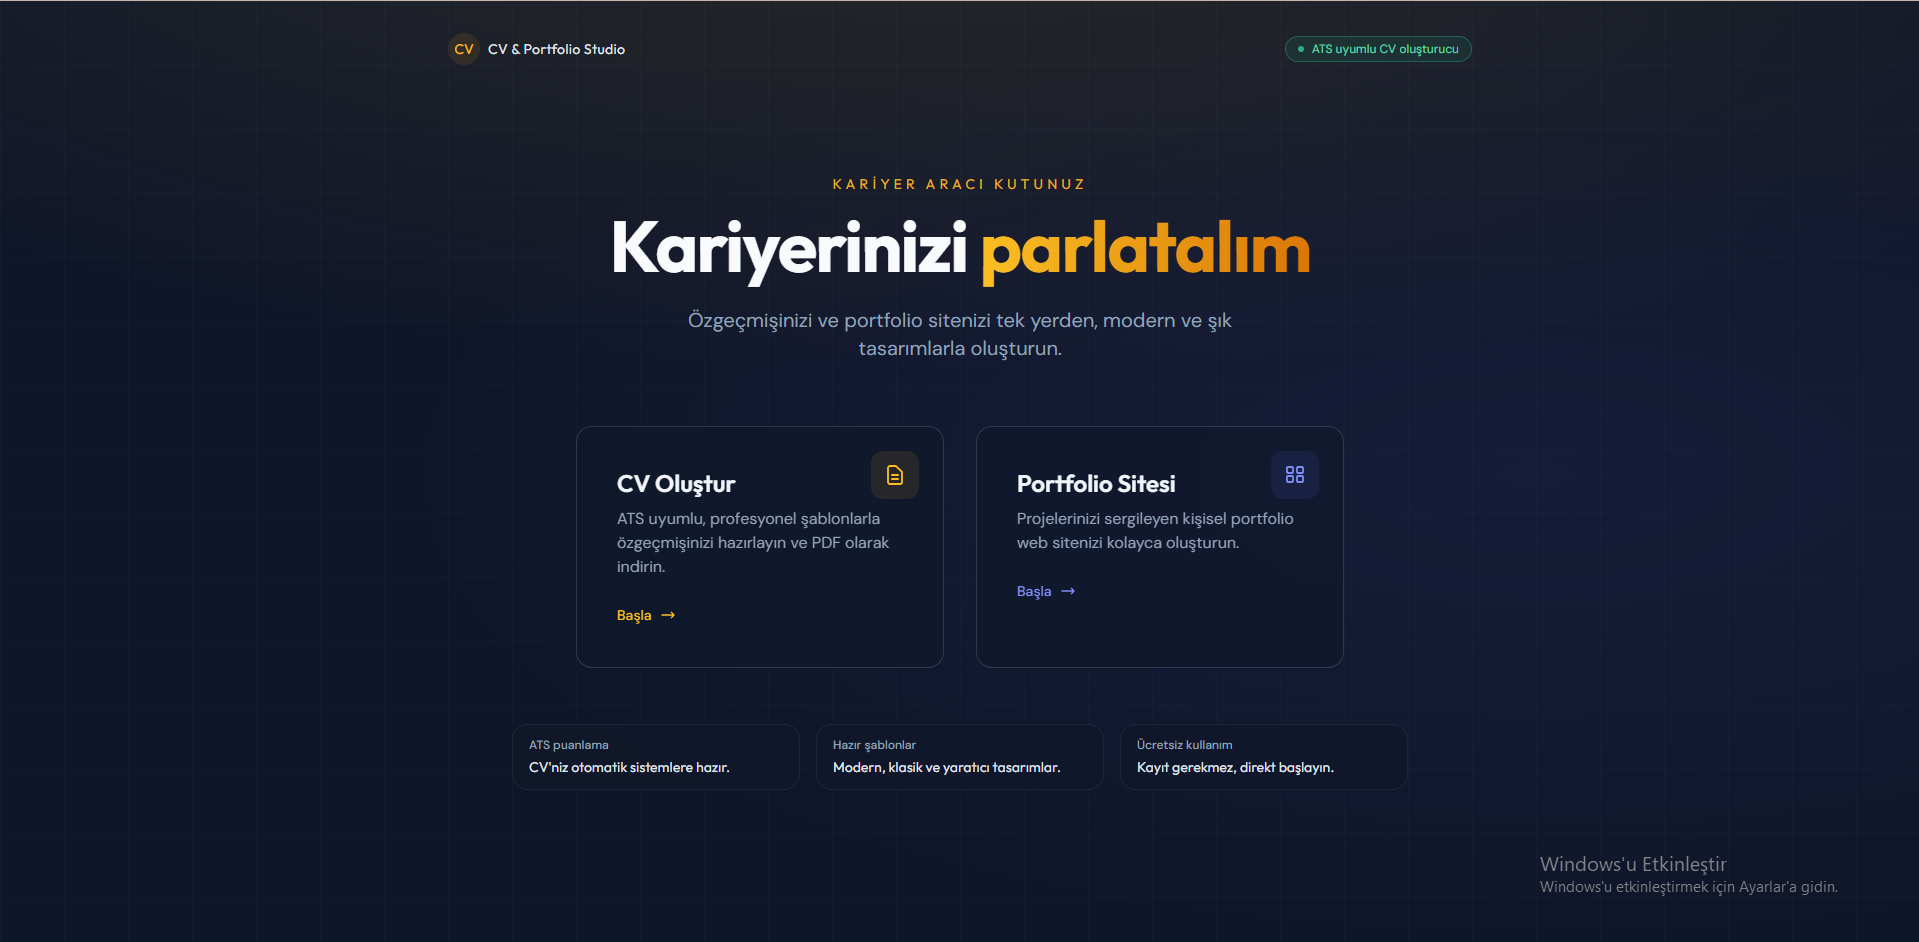Image resolution: width=1919 pixels, height=942 pixels.
Task: Click the CV & Portfolio Studio title text
Action: 556,48
